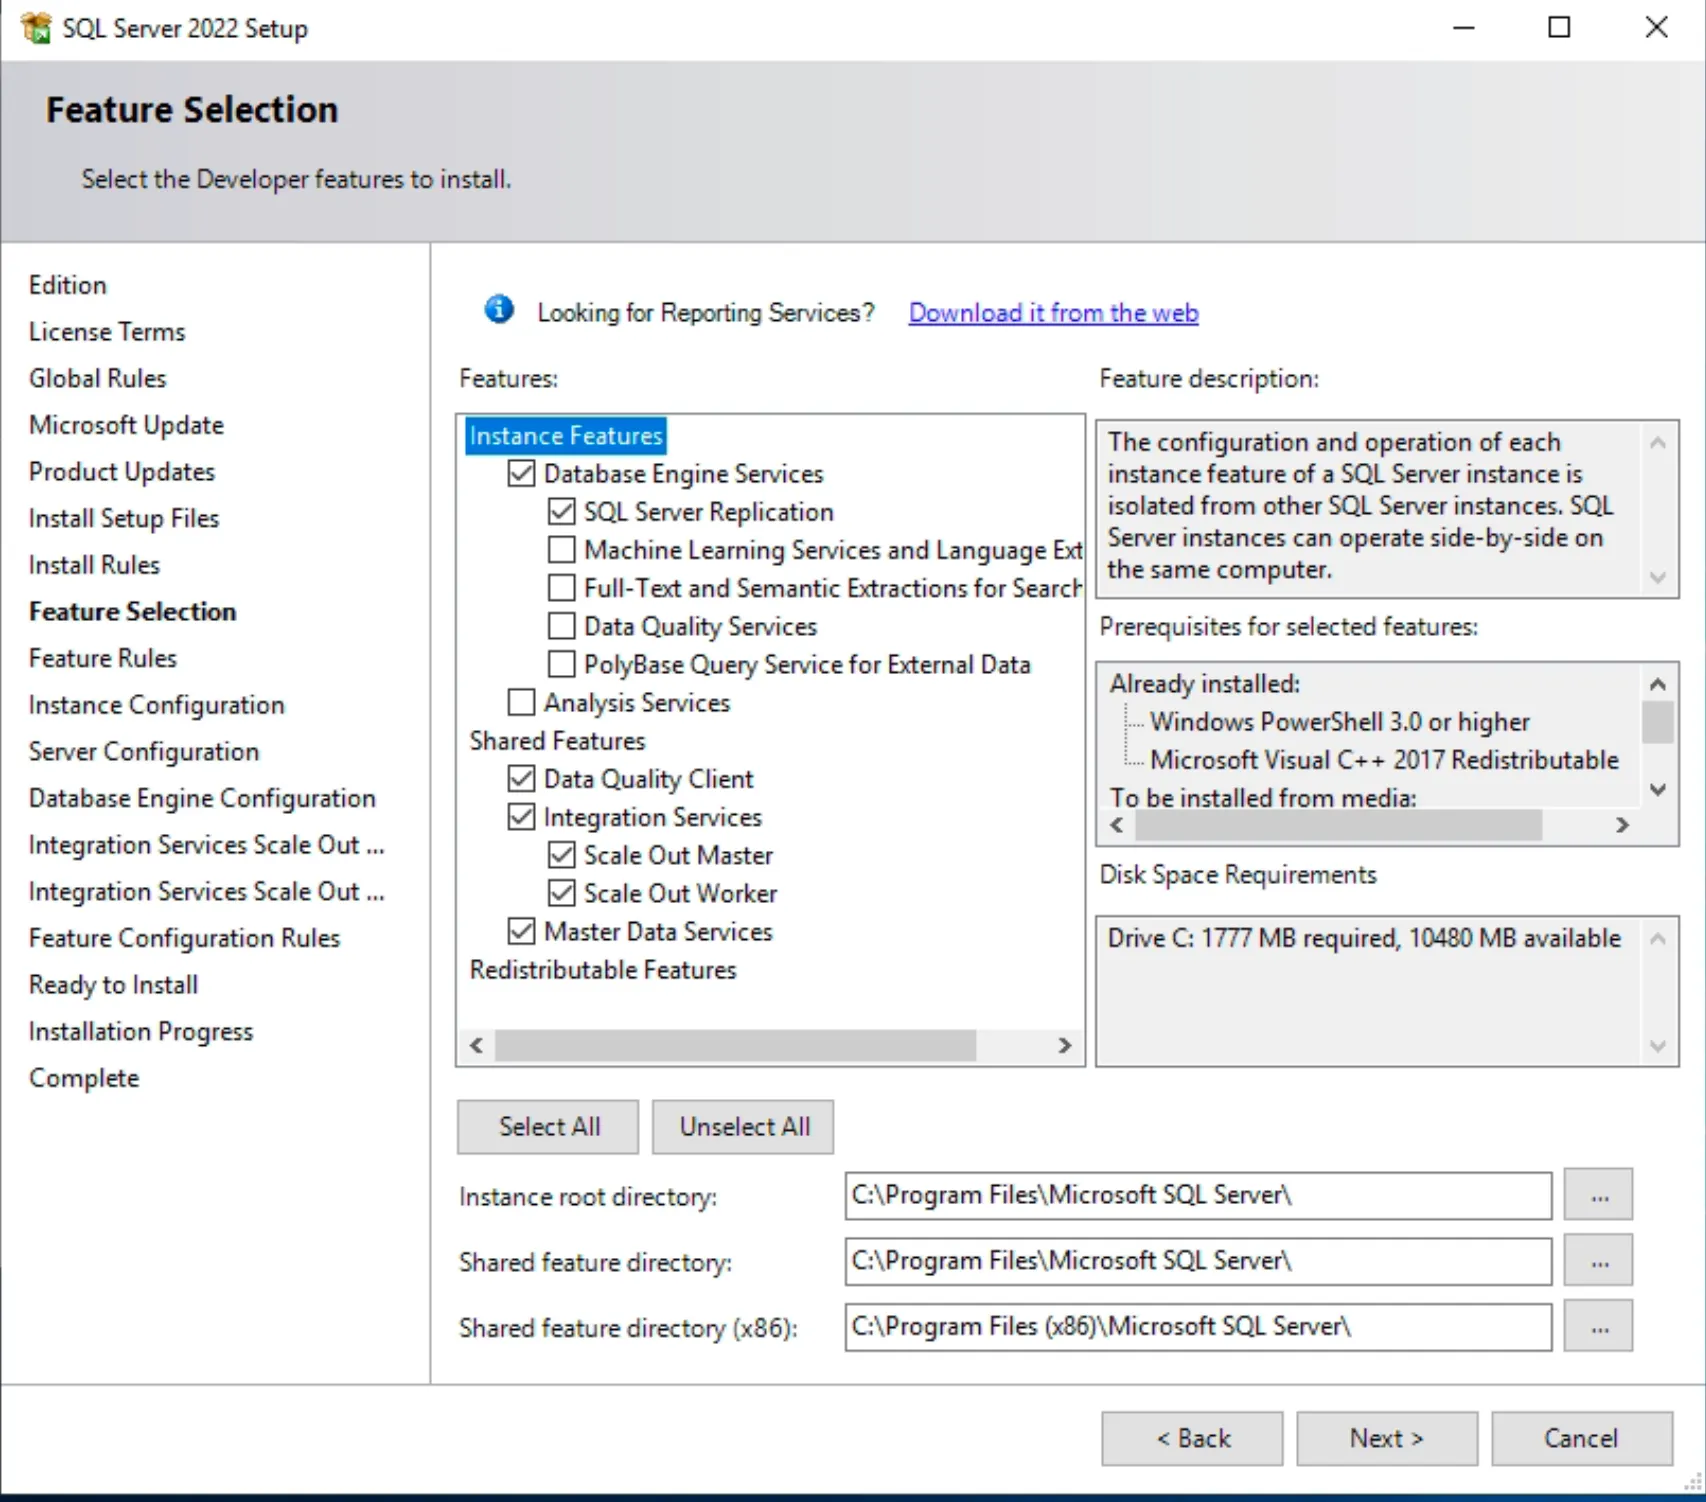
Task: Open Download it from the web link
Action: 1053,313
